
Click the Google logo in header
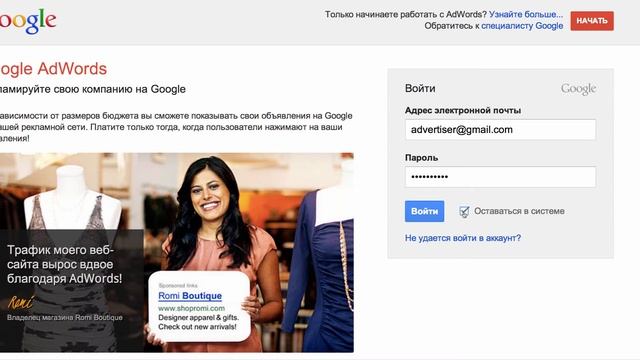pos(28,21)
